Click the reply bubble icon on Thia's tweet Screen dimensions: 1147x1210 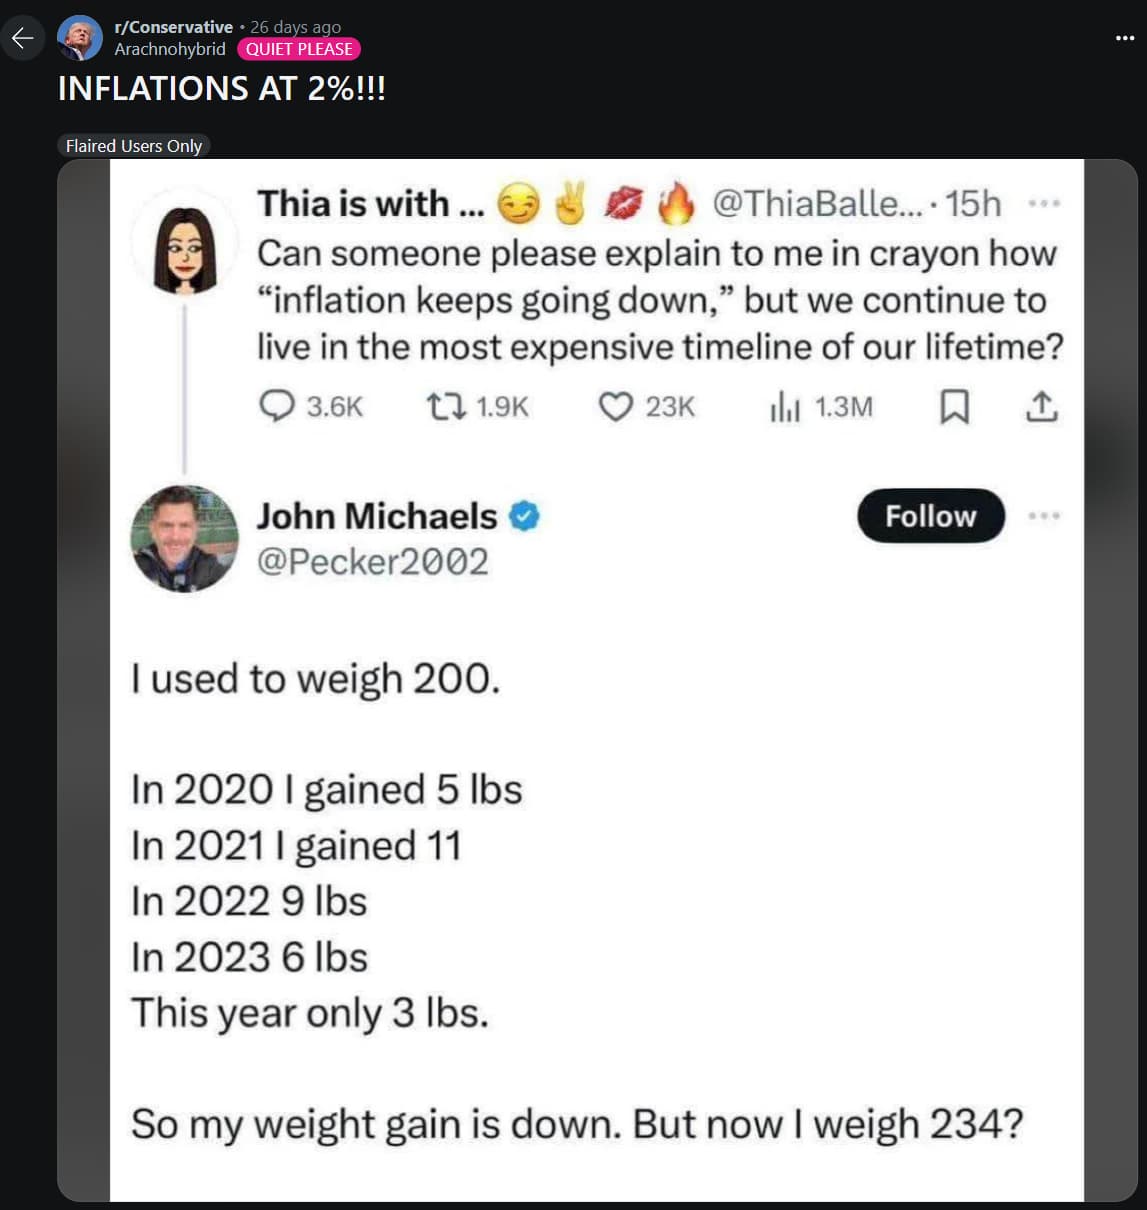point(277,406)
